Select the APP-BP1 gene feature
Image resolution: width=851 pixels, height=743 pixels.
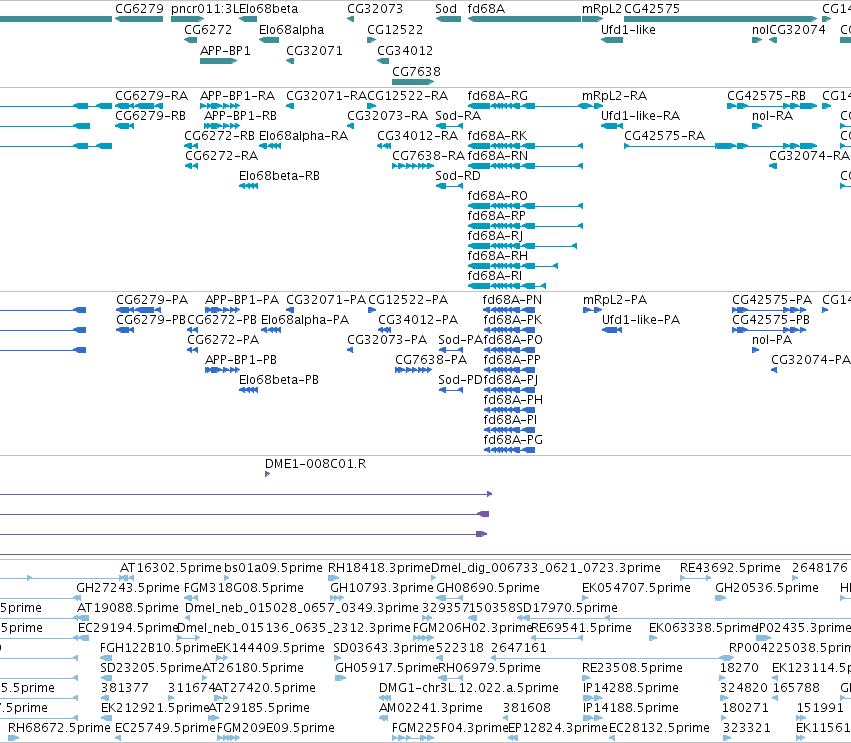click(218, 61)
